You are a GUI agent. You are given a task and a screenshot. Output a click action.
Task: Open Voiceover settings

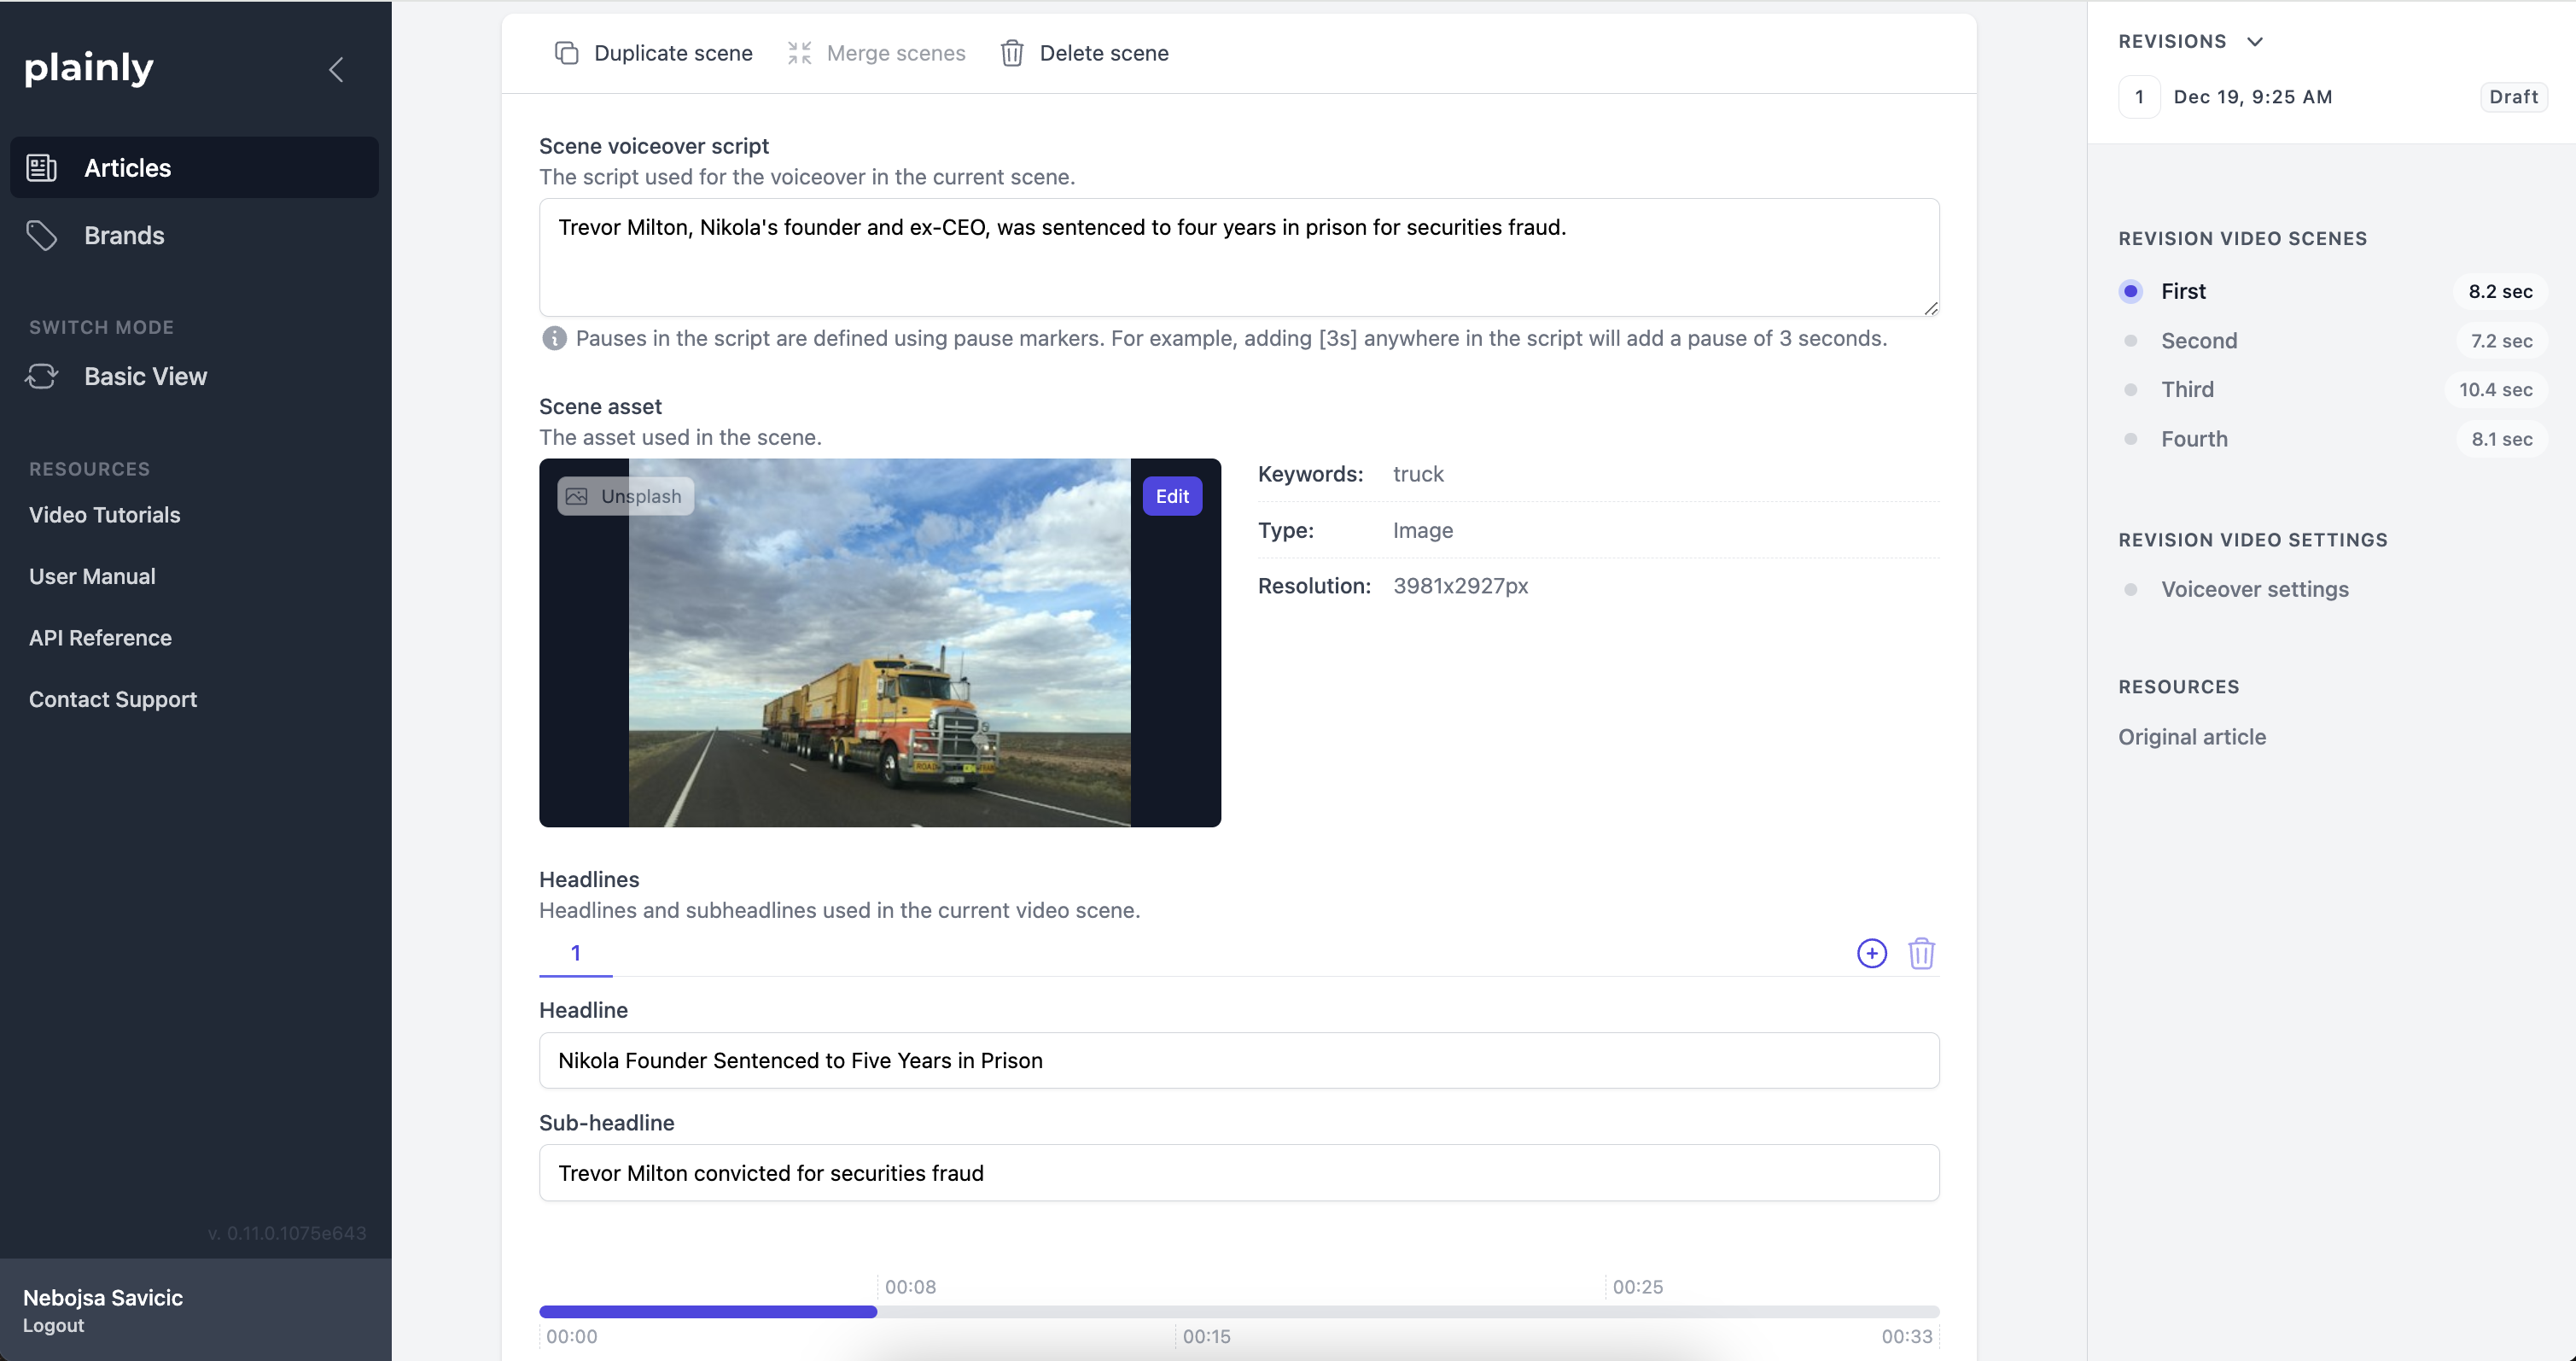pos(2255,589)
